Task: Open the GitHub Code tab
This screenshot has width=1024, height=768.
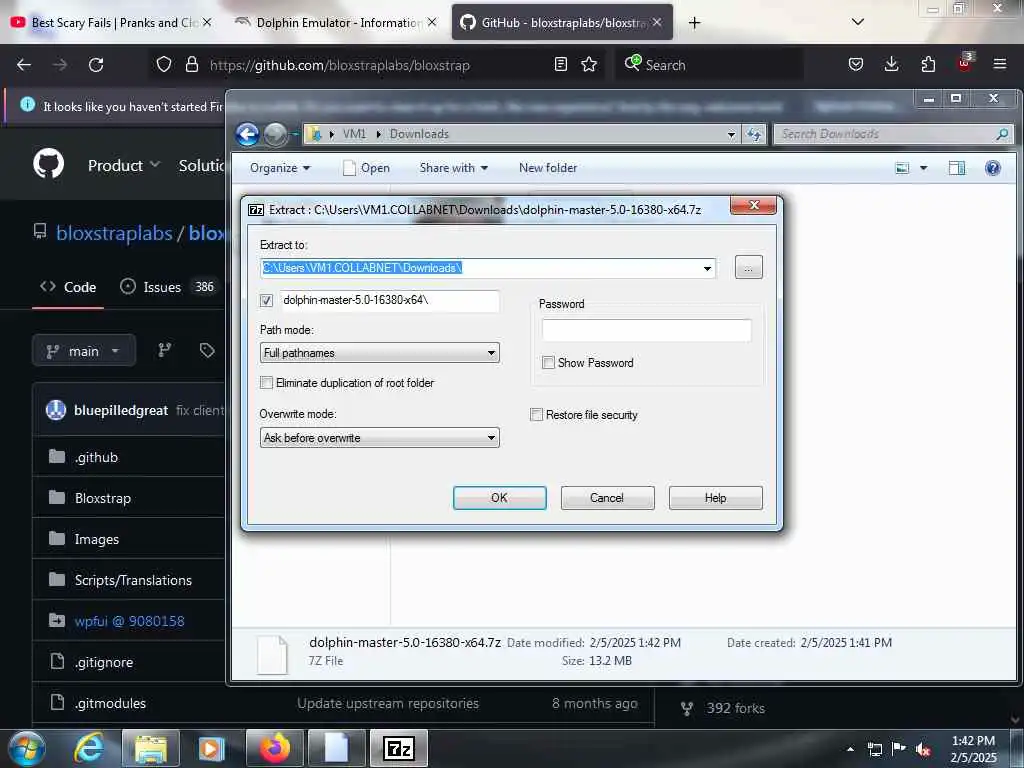Action: tap(68, 287)
